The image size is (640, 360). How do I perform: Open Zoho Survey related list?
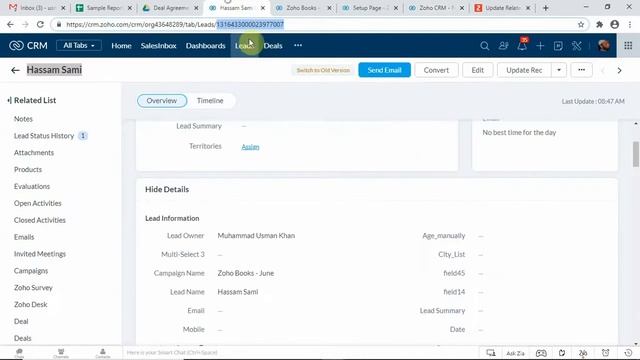tap(33, 288)
